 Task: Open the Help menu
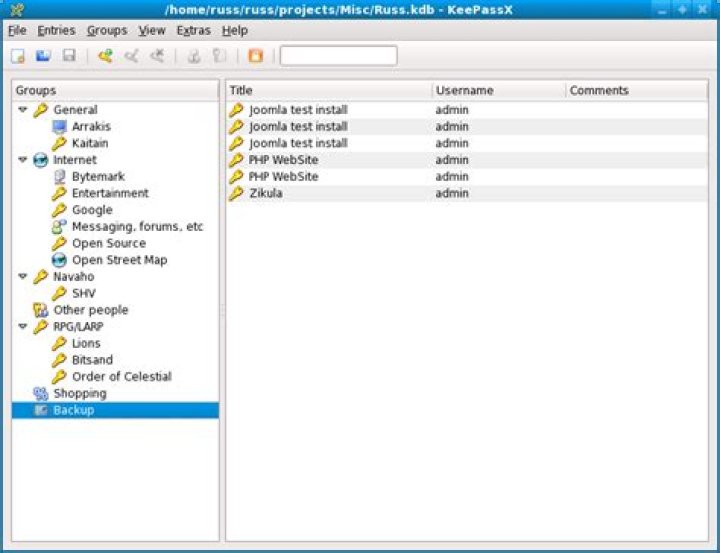click(x=235, y=30)
